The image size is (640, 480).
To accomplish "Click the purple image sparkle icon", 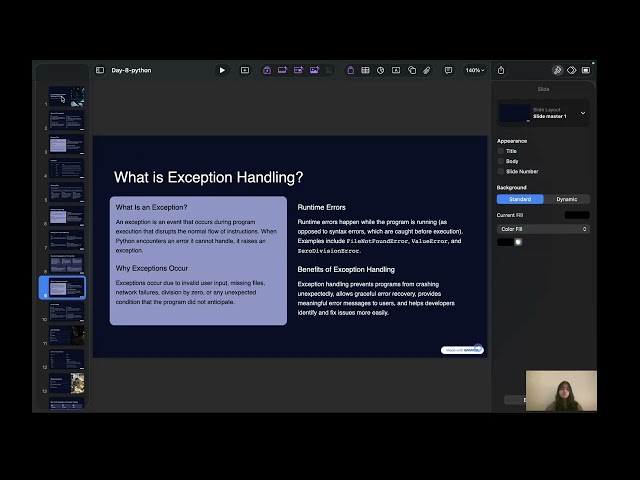I will pyautogui.click(x=314, y=70).
